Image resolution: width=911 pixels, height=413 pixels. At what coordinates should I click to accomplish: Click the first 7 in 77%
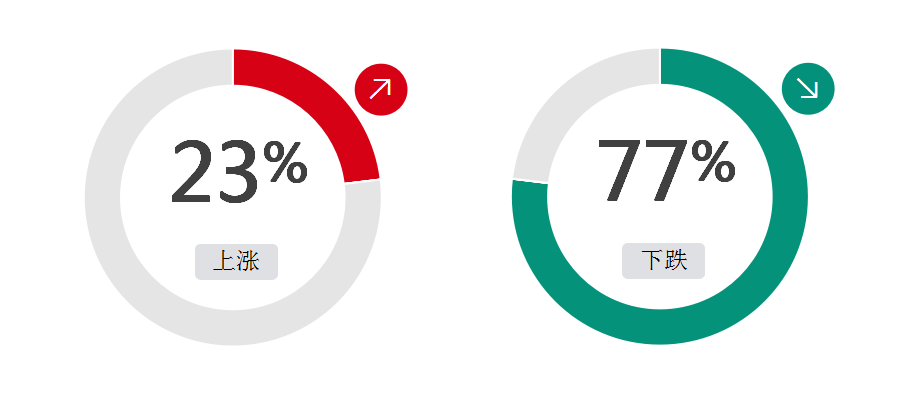point(619,170)
